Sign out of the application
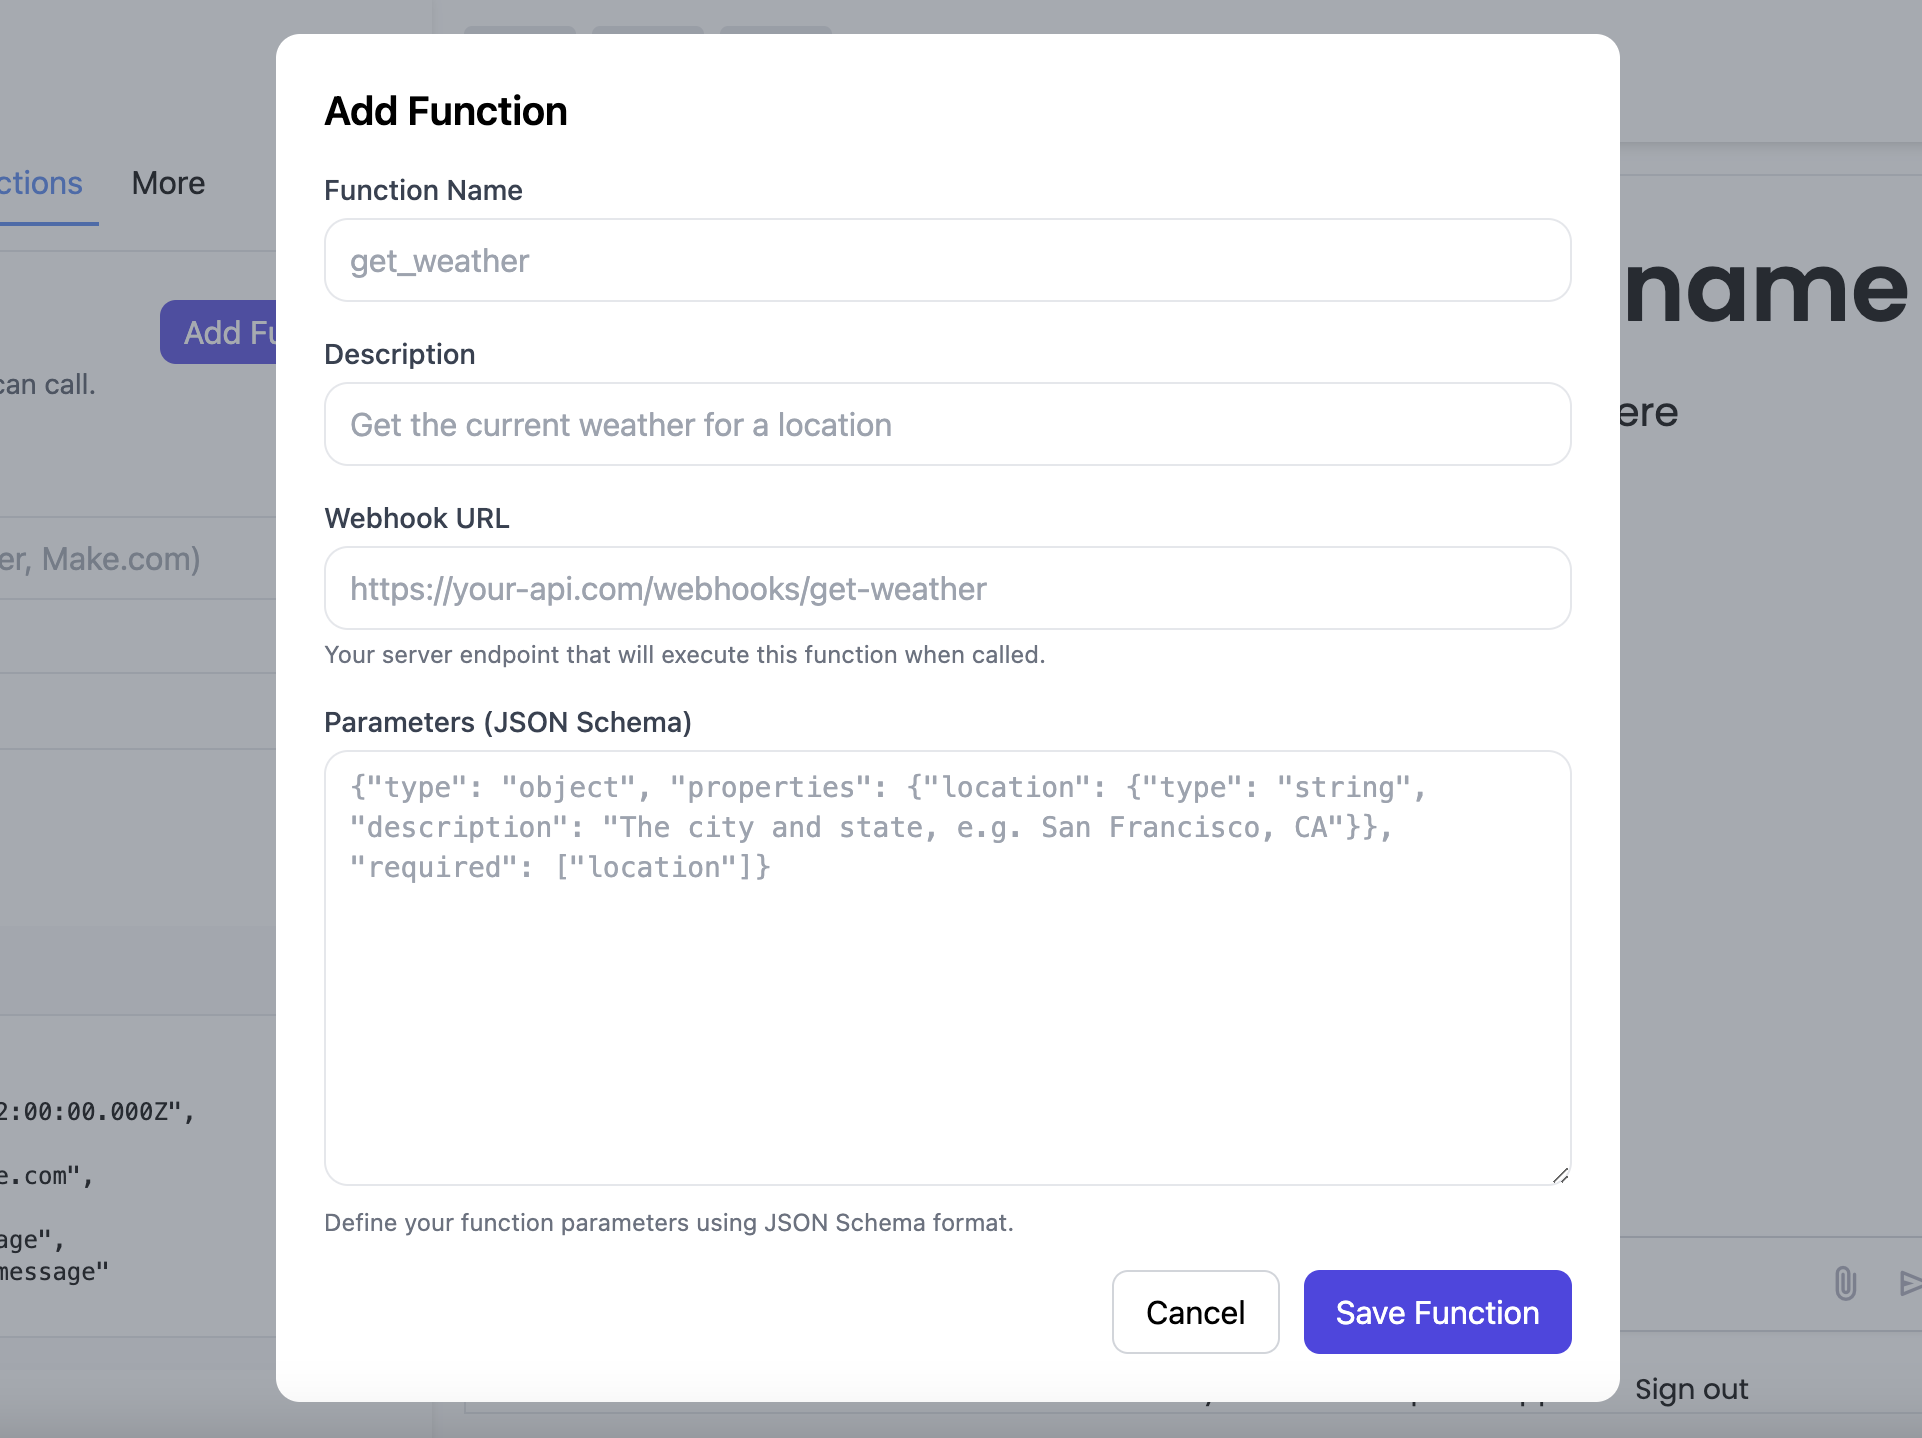1922x1438 pixels. [x=1691, y=1388]
